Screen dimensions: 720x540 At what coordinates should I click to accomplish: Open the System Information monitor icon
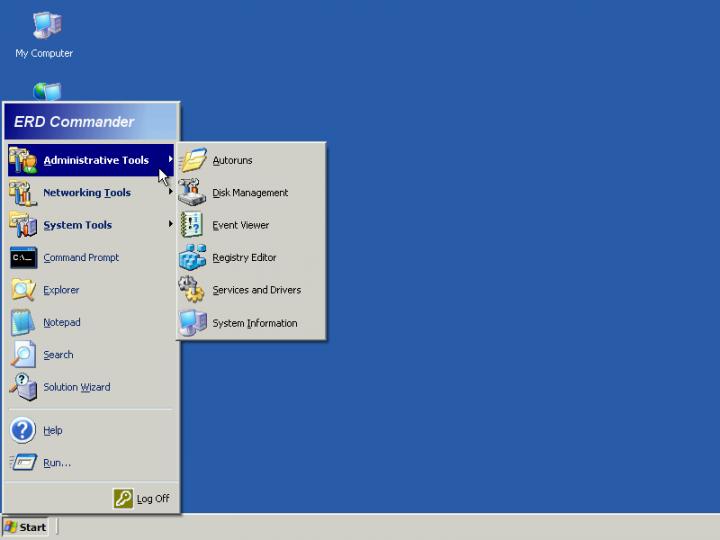(192, 323)
